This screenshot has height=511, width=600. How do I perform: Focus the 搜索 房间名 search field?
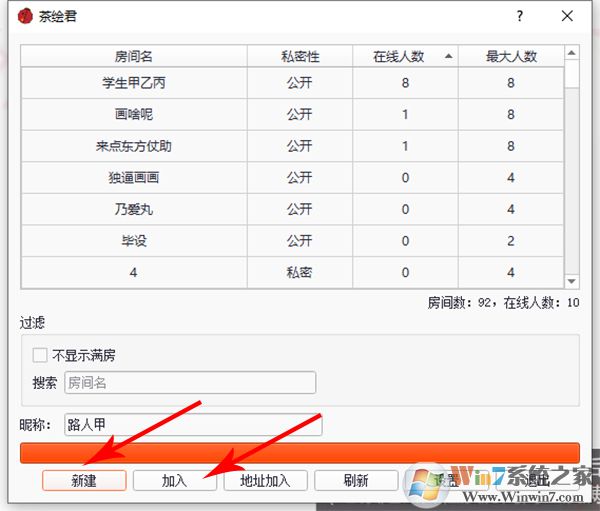(190, 382)
